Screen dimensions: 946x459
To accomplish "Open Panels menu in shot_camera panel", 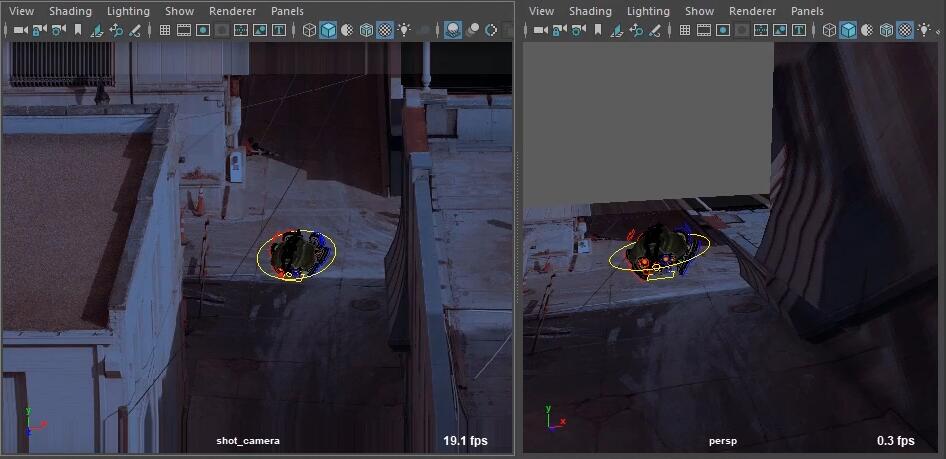I will [288, 11].
